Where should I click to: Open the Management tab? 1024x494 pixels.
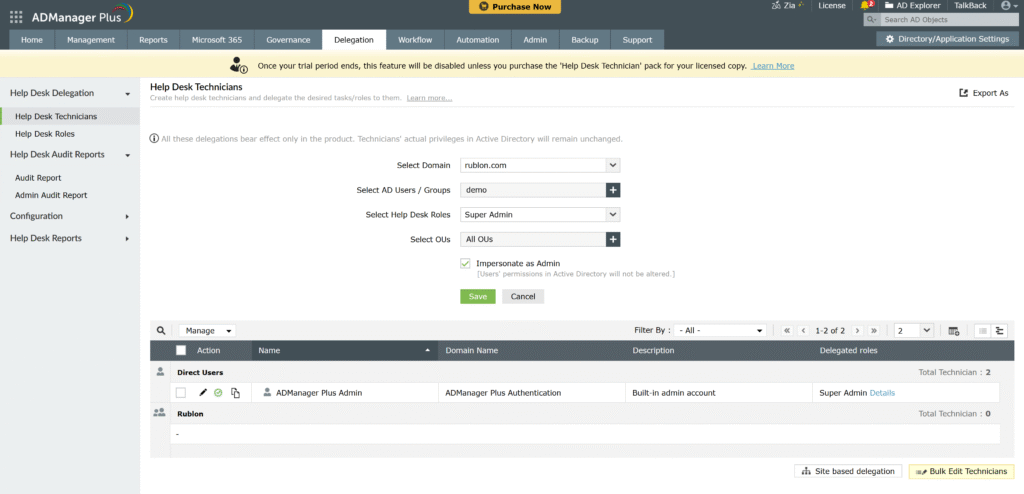tap(91, 40)
